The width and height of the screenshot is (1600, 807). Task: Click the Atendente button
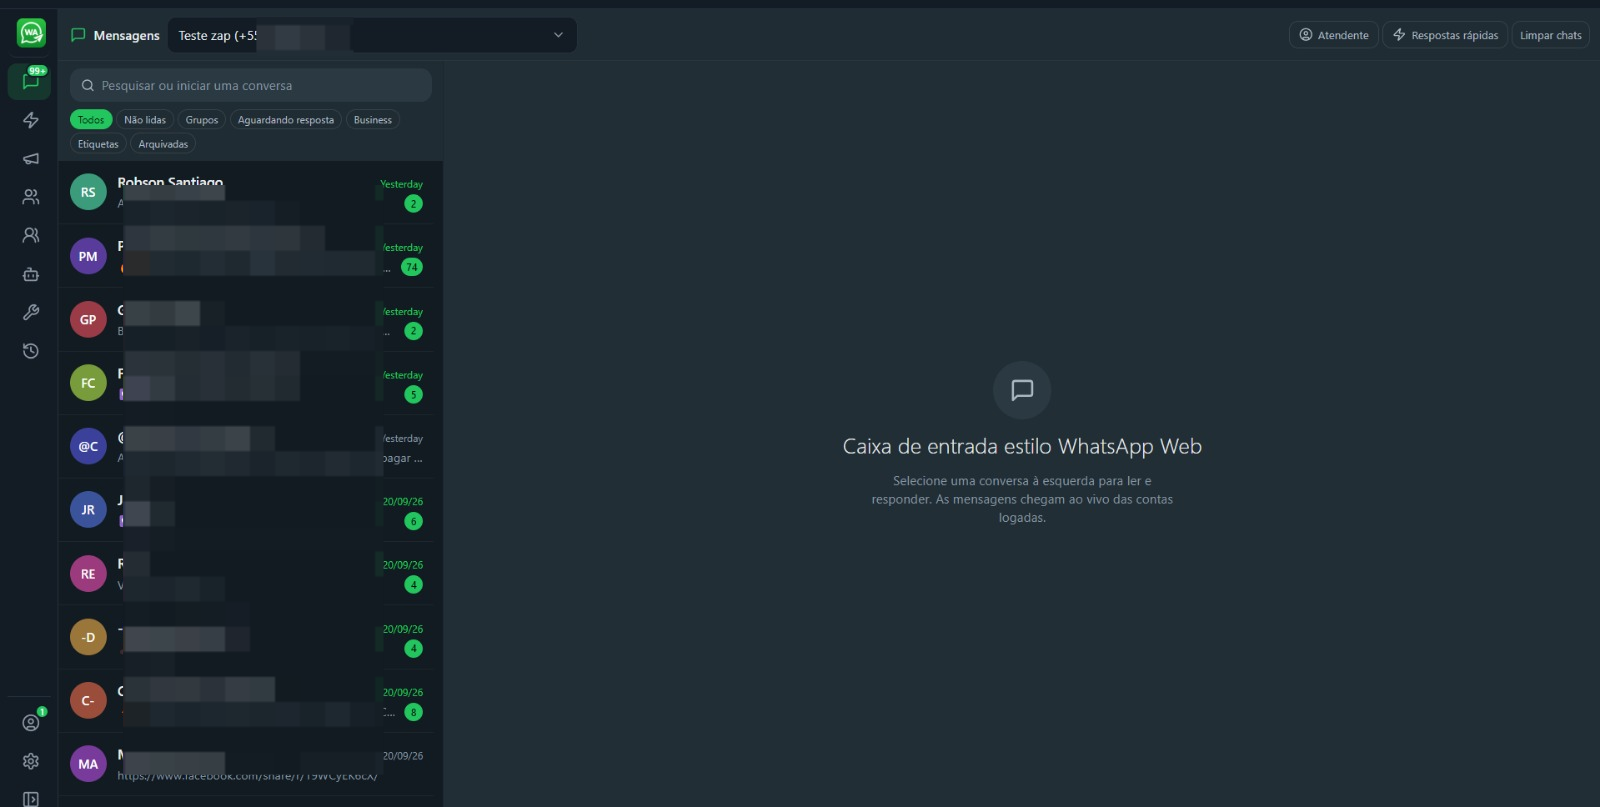1334,35
